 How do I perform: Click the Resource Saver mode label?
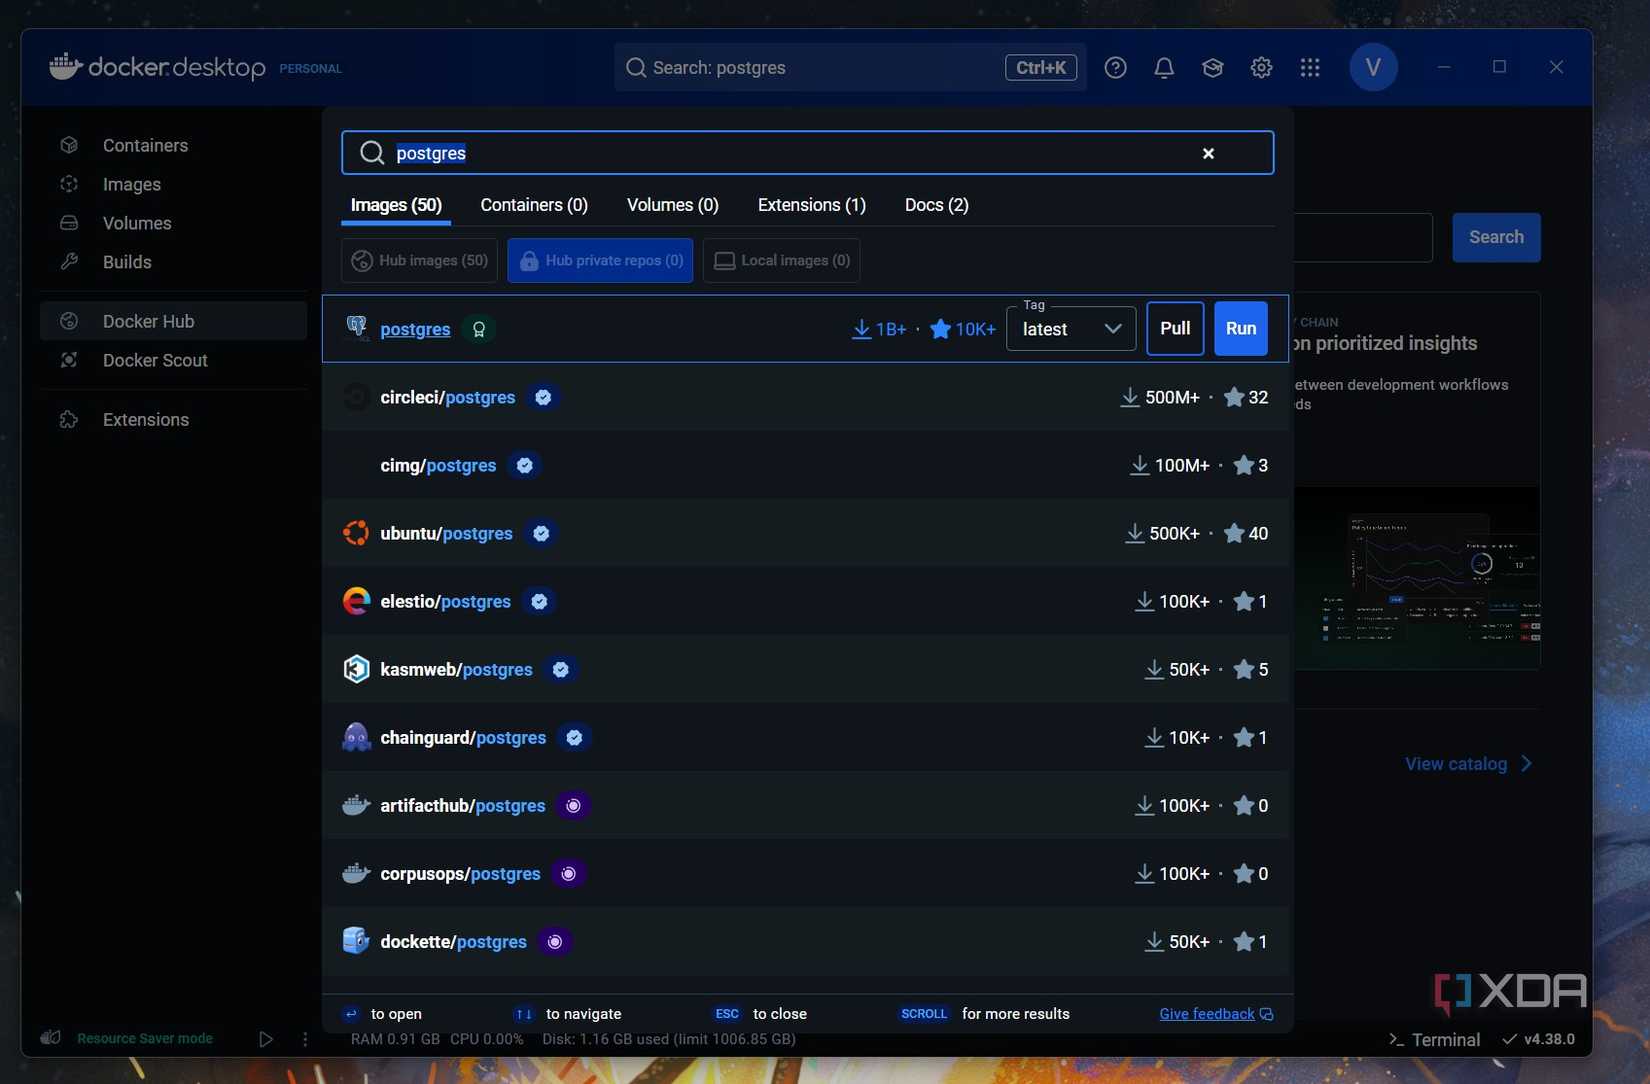(x=145, y=1039)
